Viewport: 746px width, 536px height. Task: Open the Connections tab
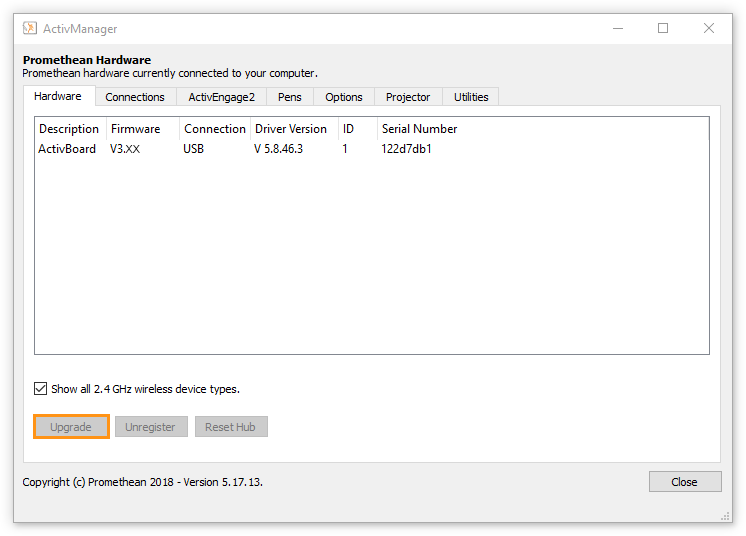tap(135, 97)
